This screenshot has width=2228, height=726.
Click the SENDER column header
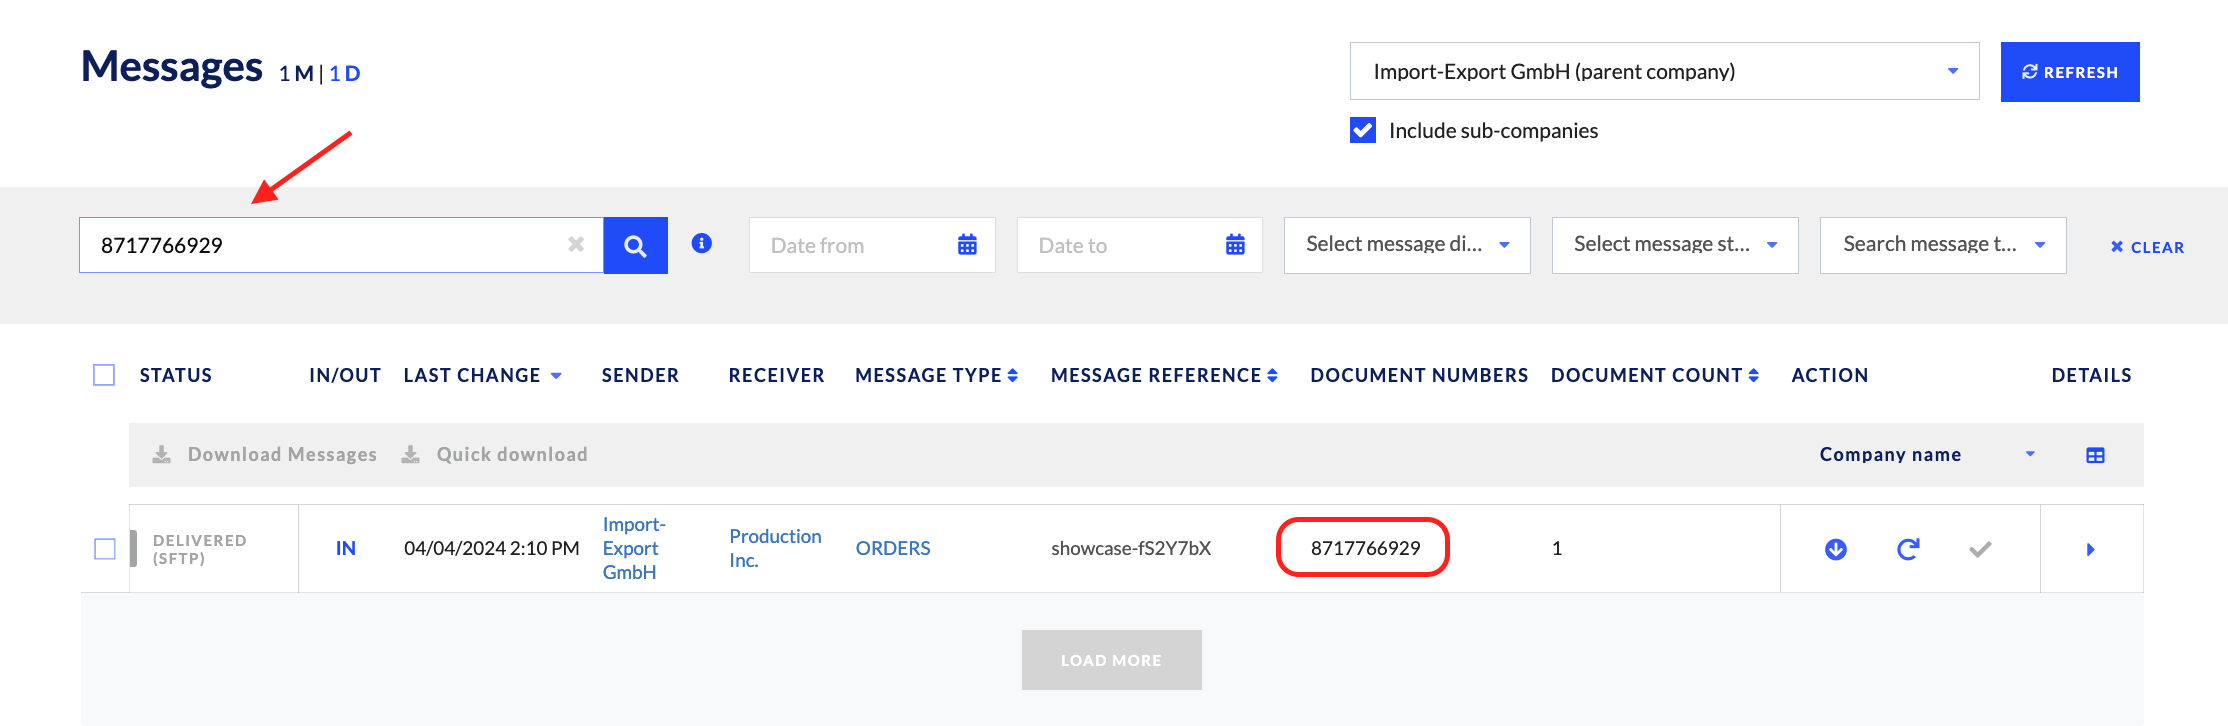pyautogui.click(x=640, y=375)
